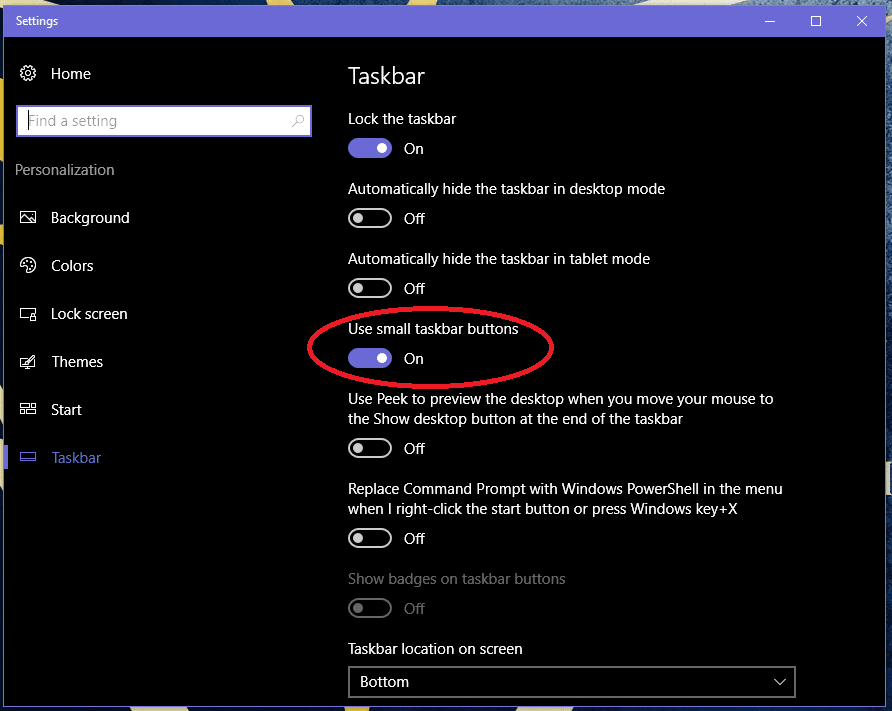The image size is (892, 711).
Task: Maximize the Settings window
Action: pyautogui.click(x=816, y=21)
